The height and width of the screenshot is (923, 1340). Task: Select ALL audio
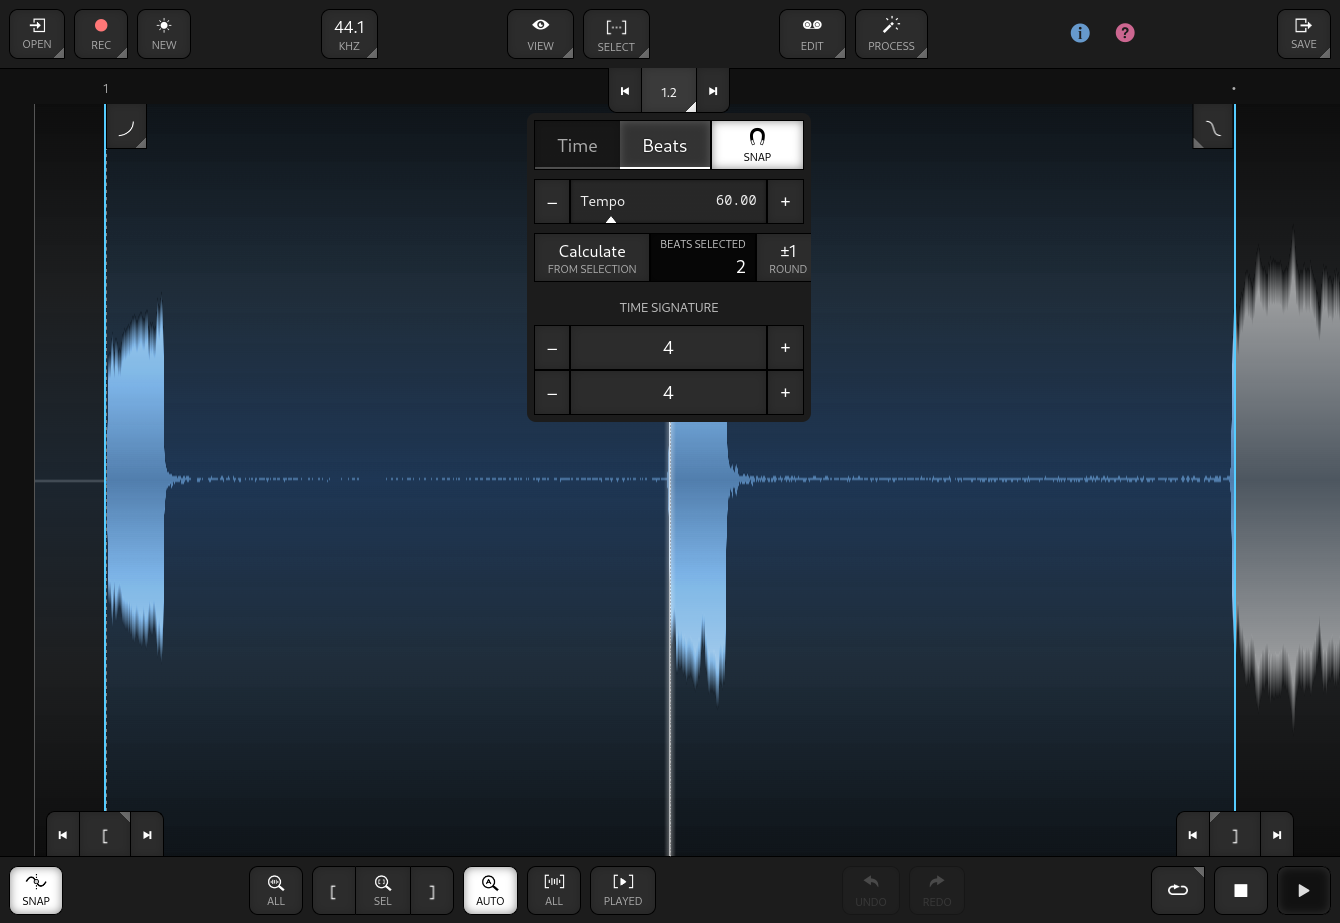coord(554,888)
